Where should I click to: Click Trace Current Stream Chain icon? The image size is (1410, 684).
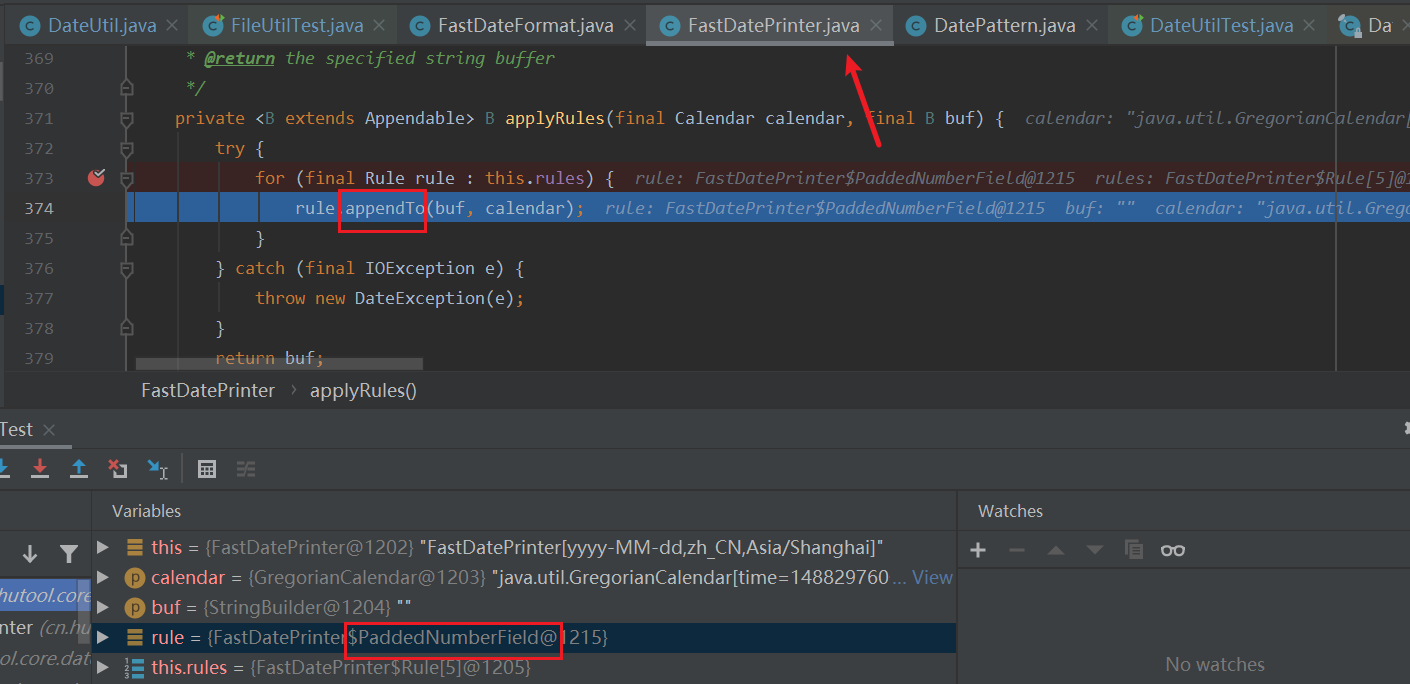(246, 468)
